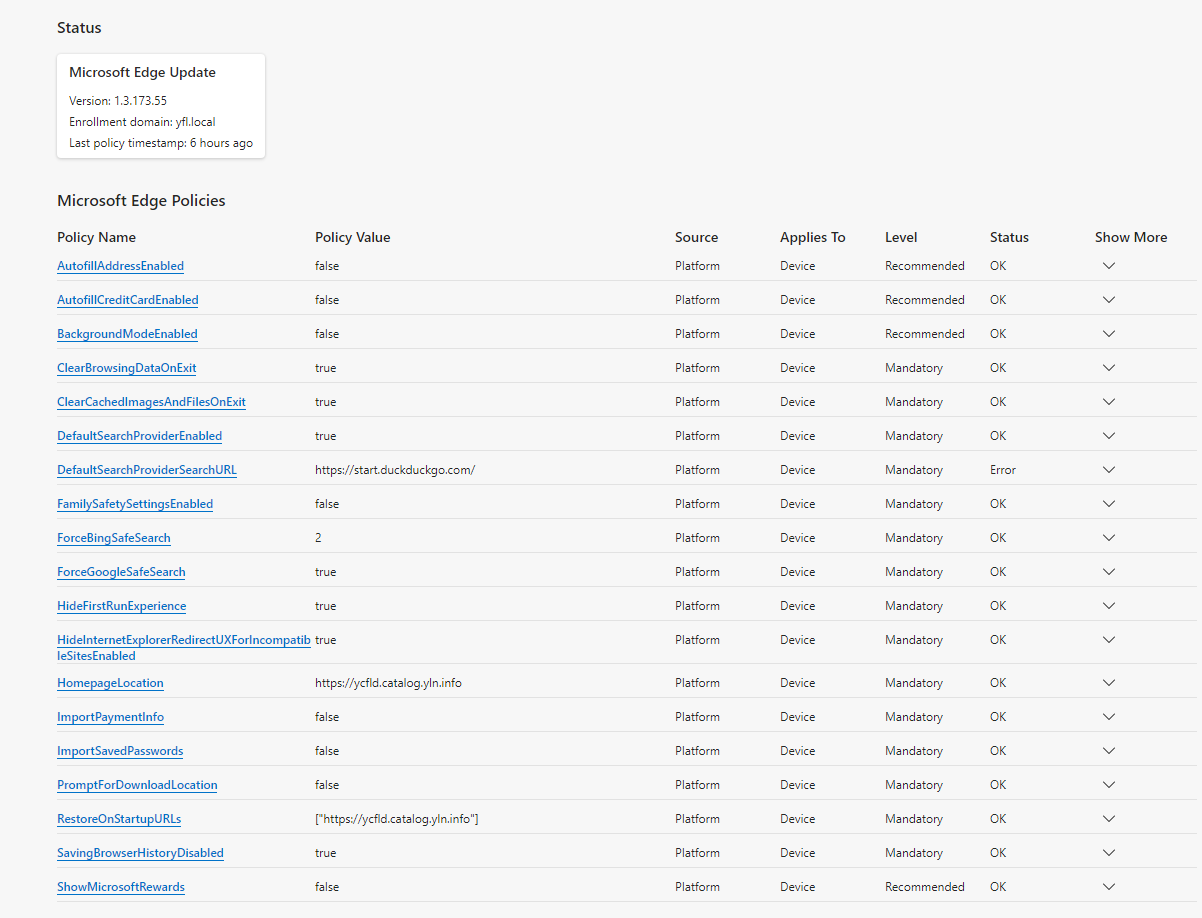Click the Policy Value column header
Screen dimensions: 1202x918
coord(353,237)
